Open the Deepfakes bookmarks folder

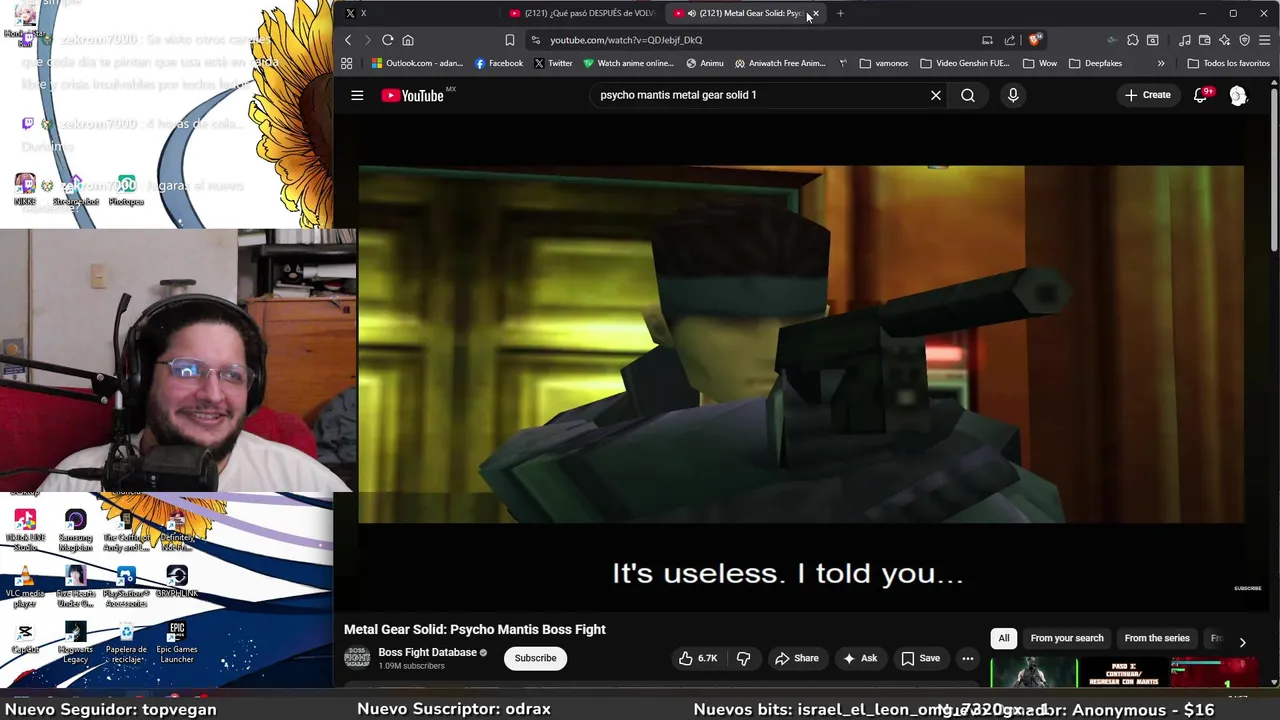click(1095, 63)
